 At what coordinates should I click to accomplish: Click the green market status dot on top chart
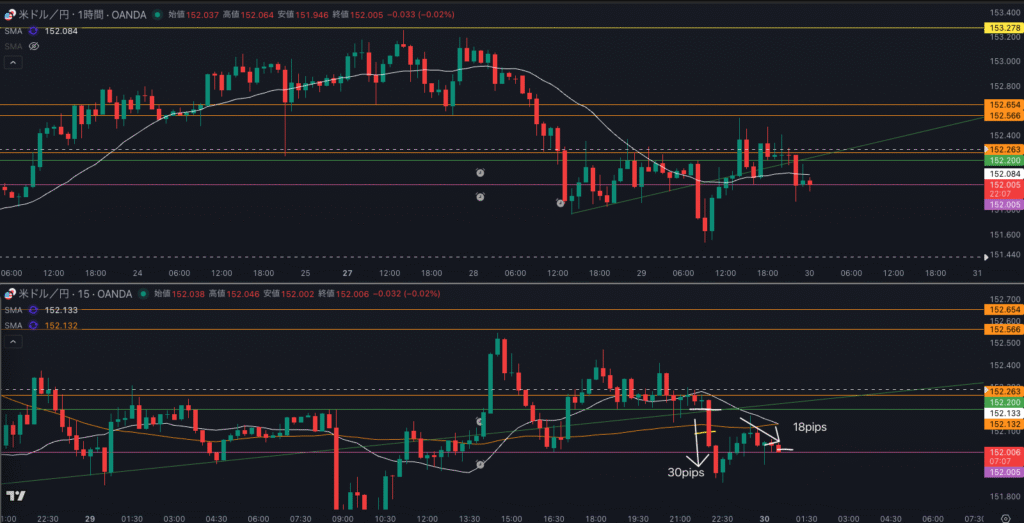tap(159, 14)
